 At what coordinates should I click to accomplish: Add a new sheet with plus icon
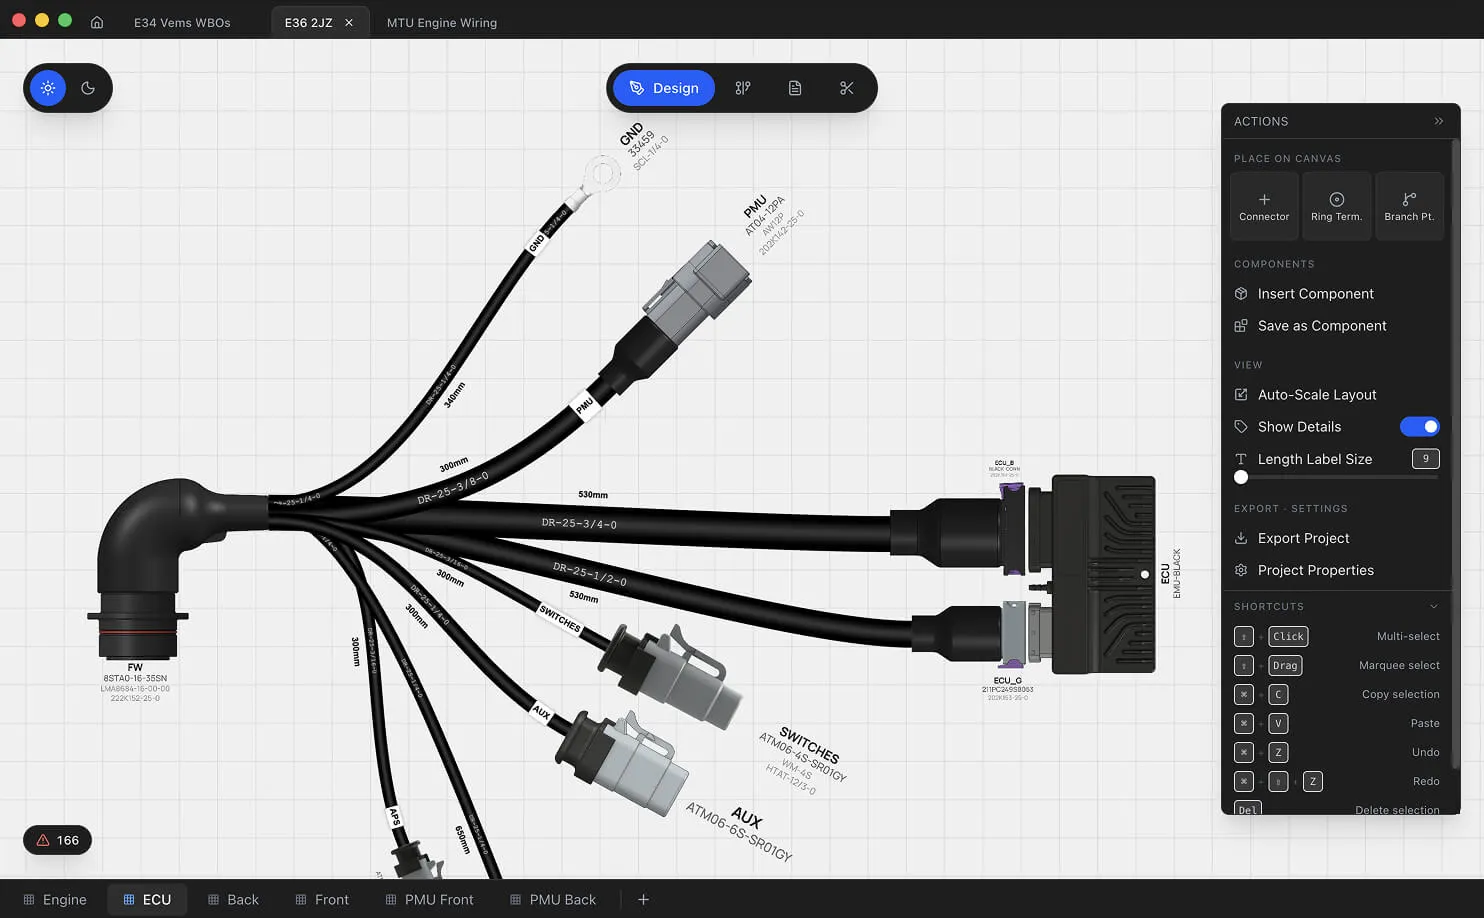pyautogui.click(x=643, y=900)
